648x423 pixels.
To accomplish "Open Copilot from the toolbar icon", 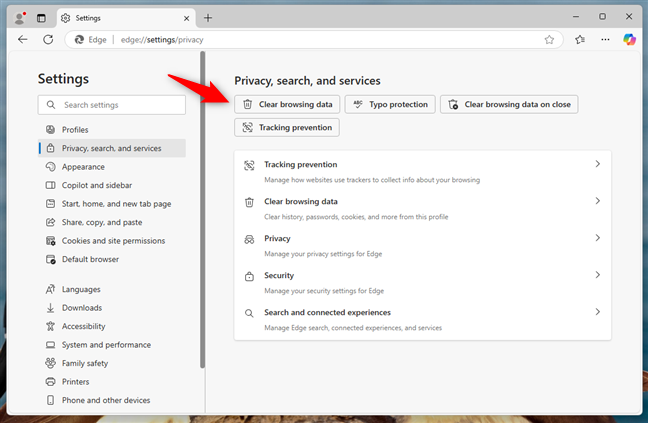I will (x=629, y=40).
